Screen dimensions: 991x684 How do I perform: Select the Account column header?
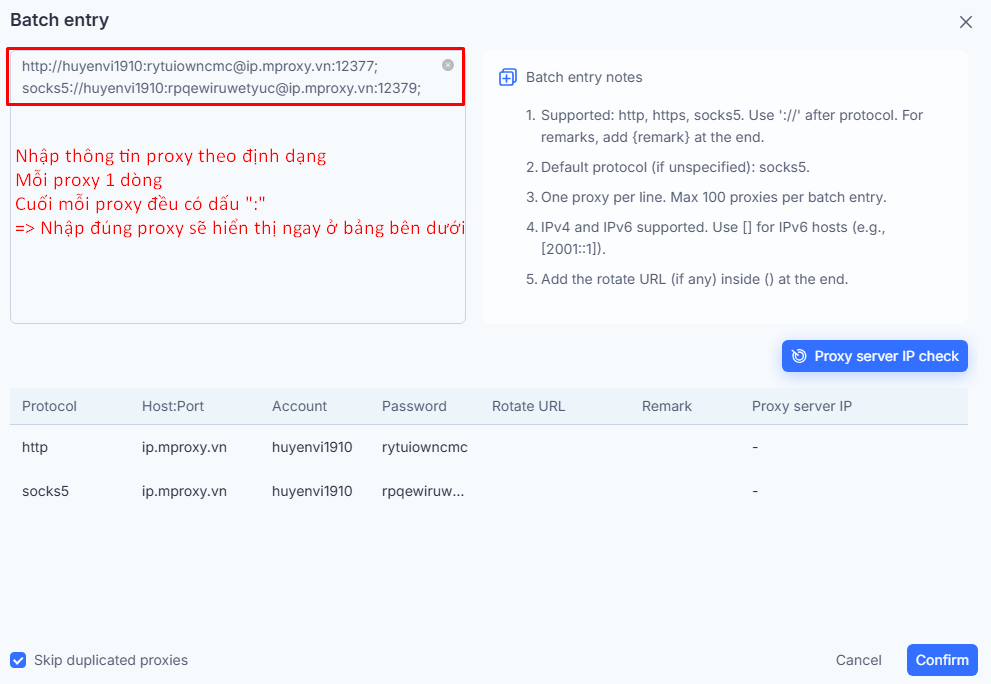coord(299,406)
